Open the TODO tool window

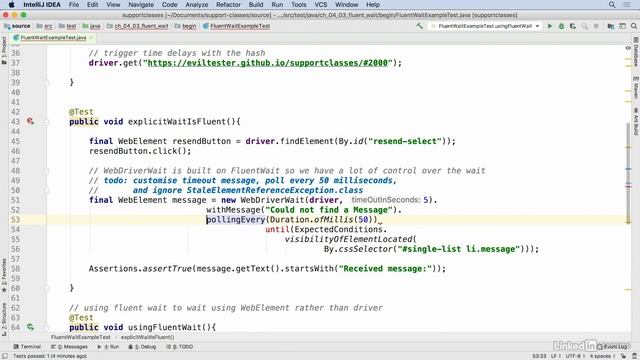pos(180,347)
